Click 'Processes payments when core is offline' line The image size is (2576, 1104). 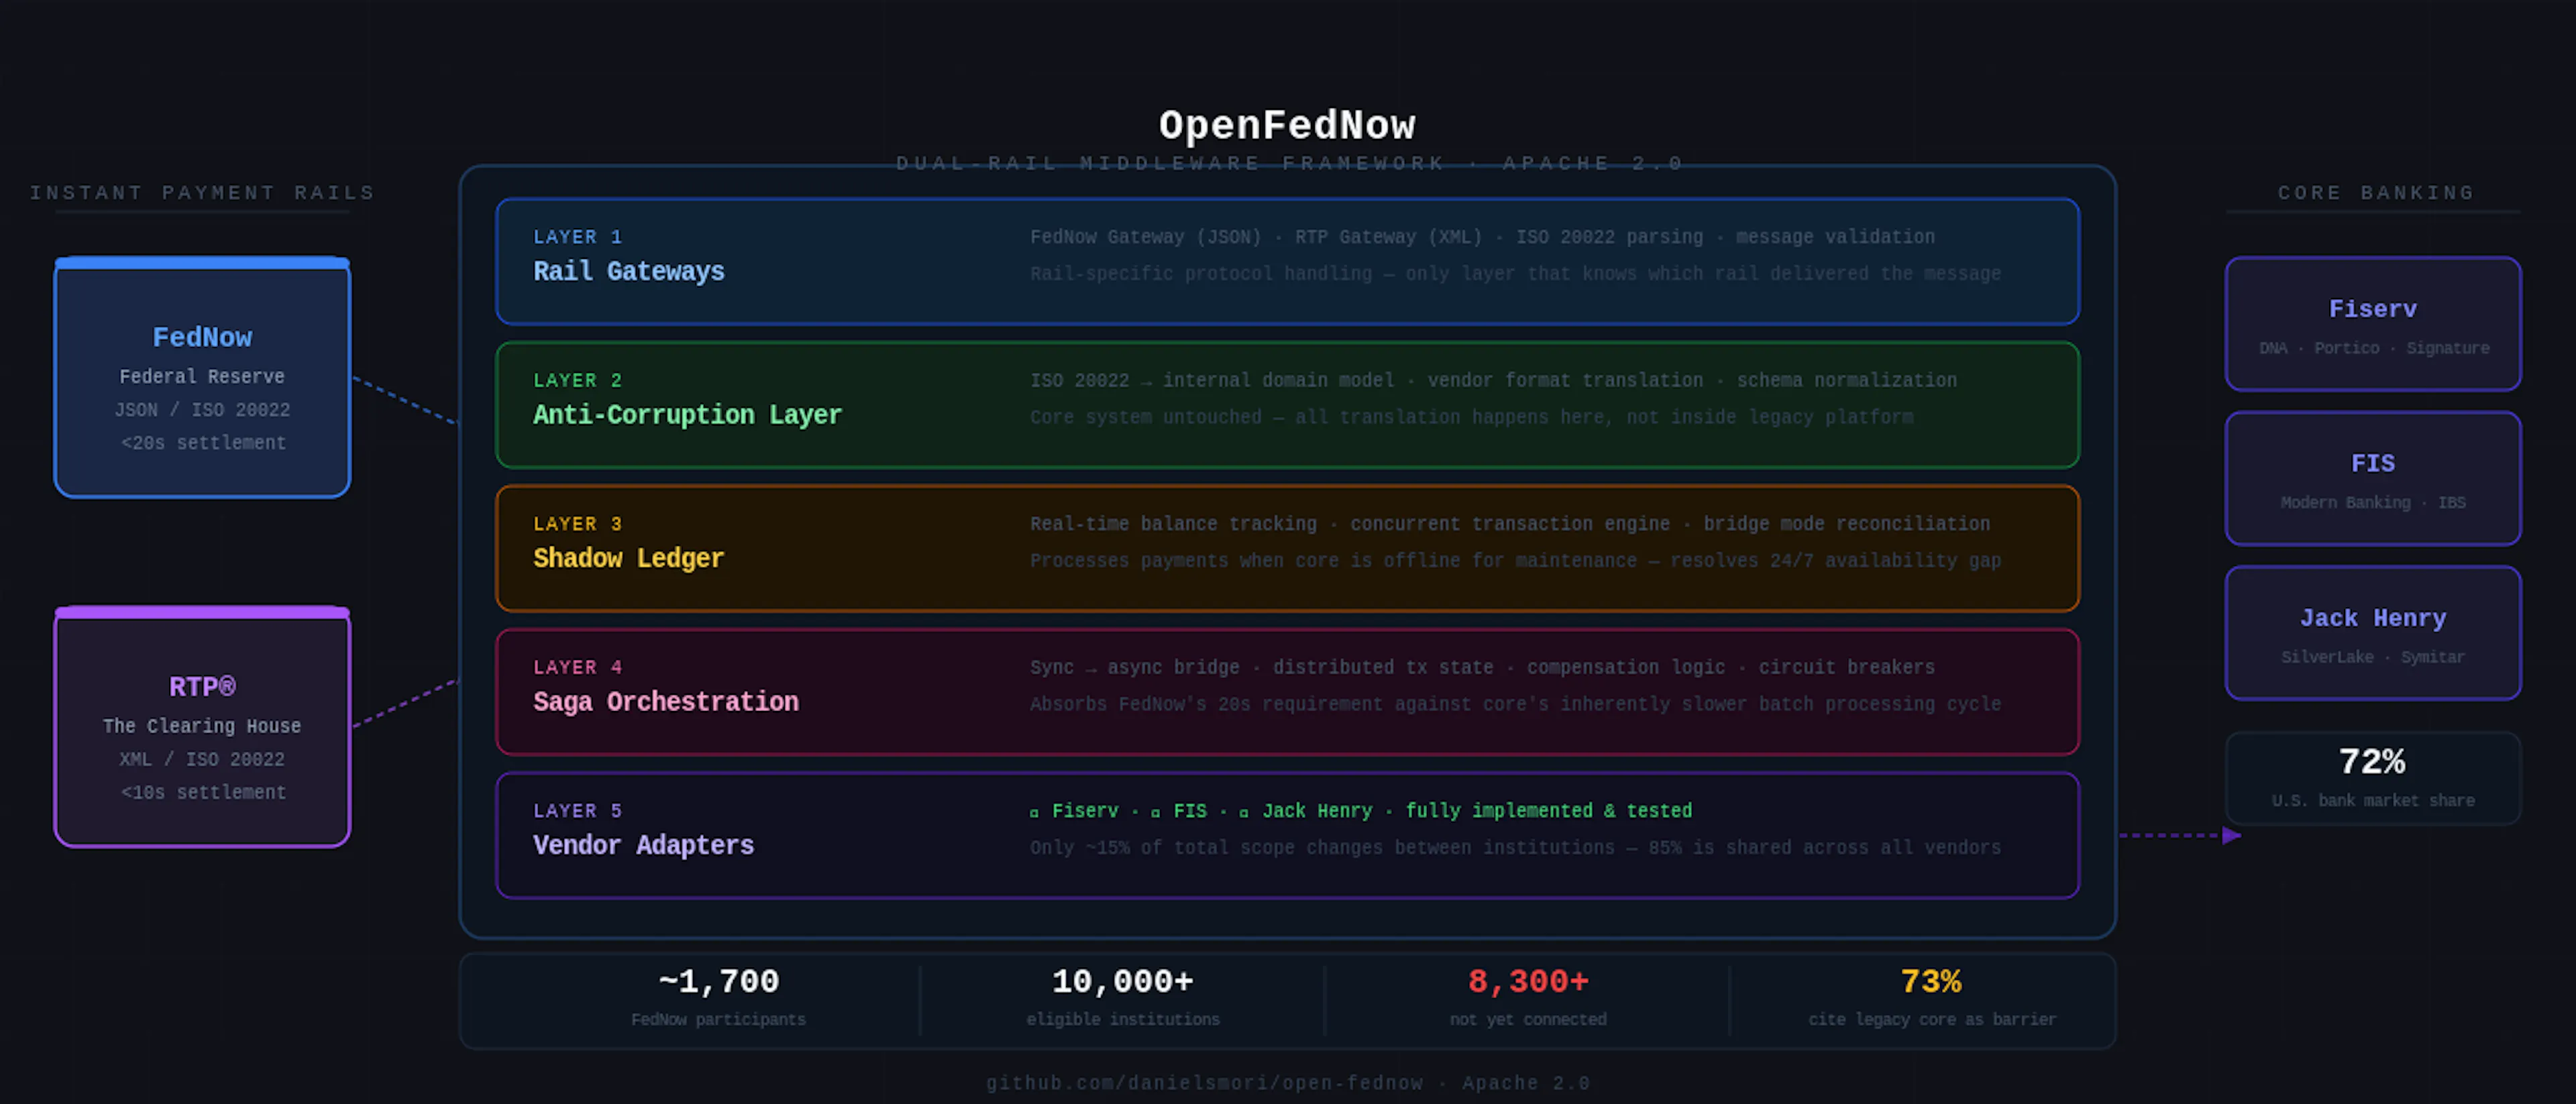coord(1515,560)
